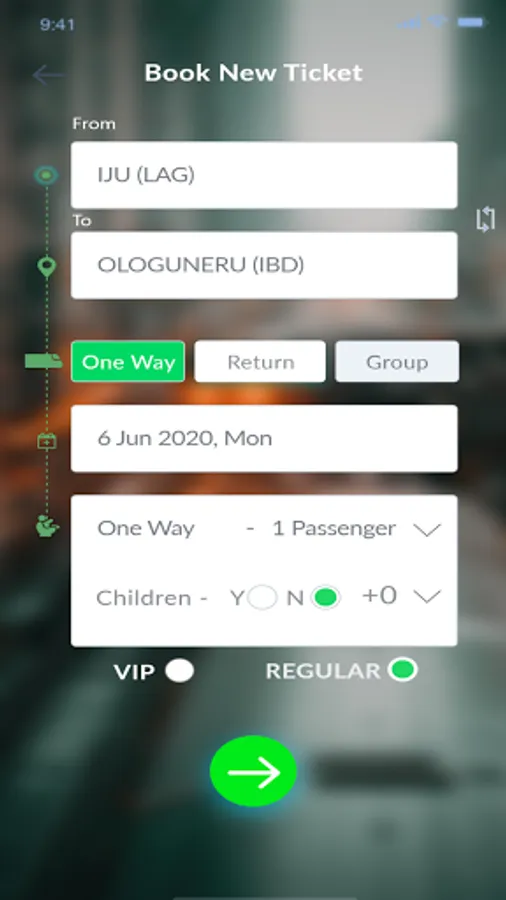Click the destination map pin icon
The width and height of the screenshot is (506, 900).
pos(46,267)
